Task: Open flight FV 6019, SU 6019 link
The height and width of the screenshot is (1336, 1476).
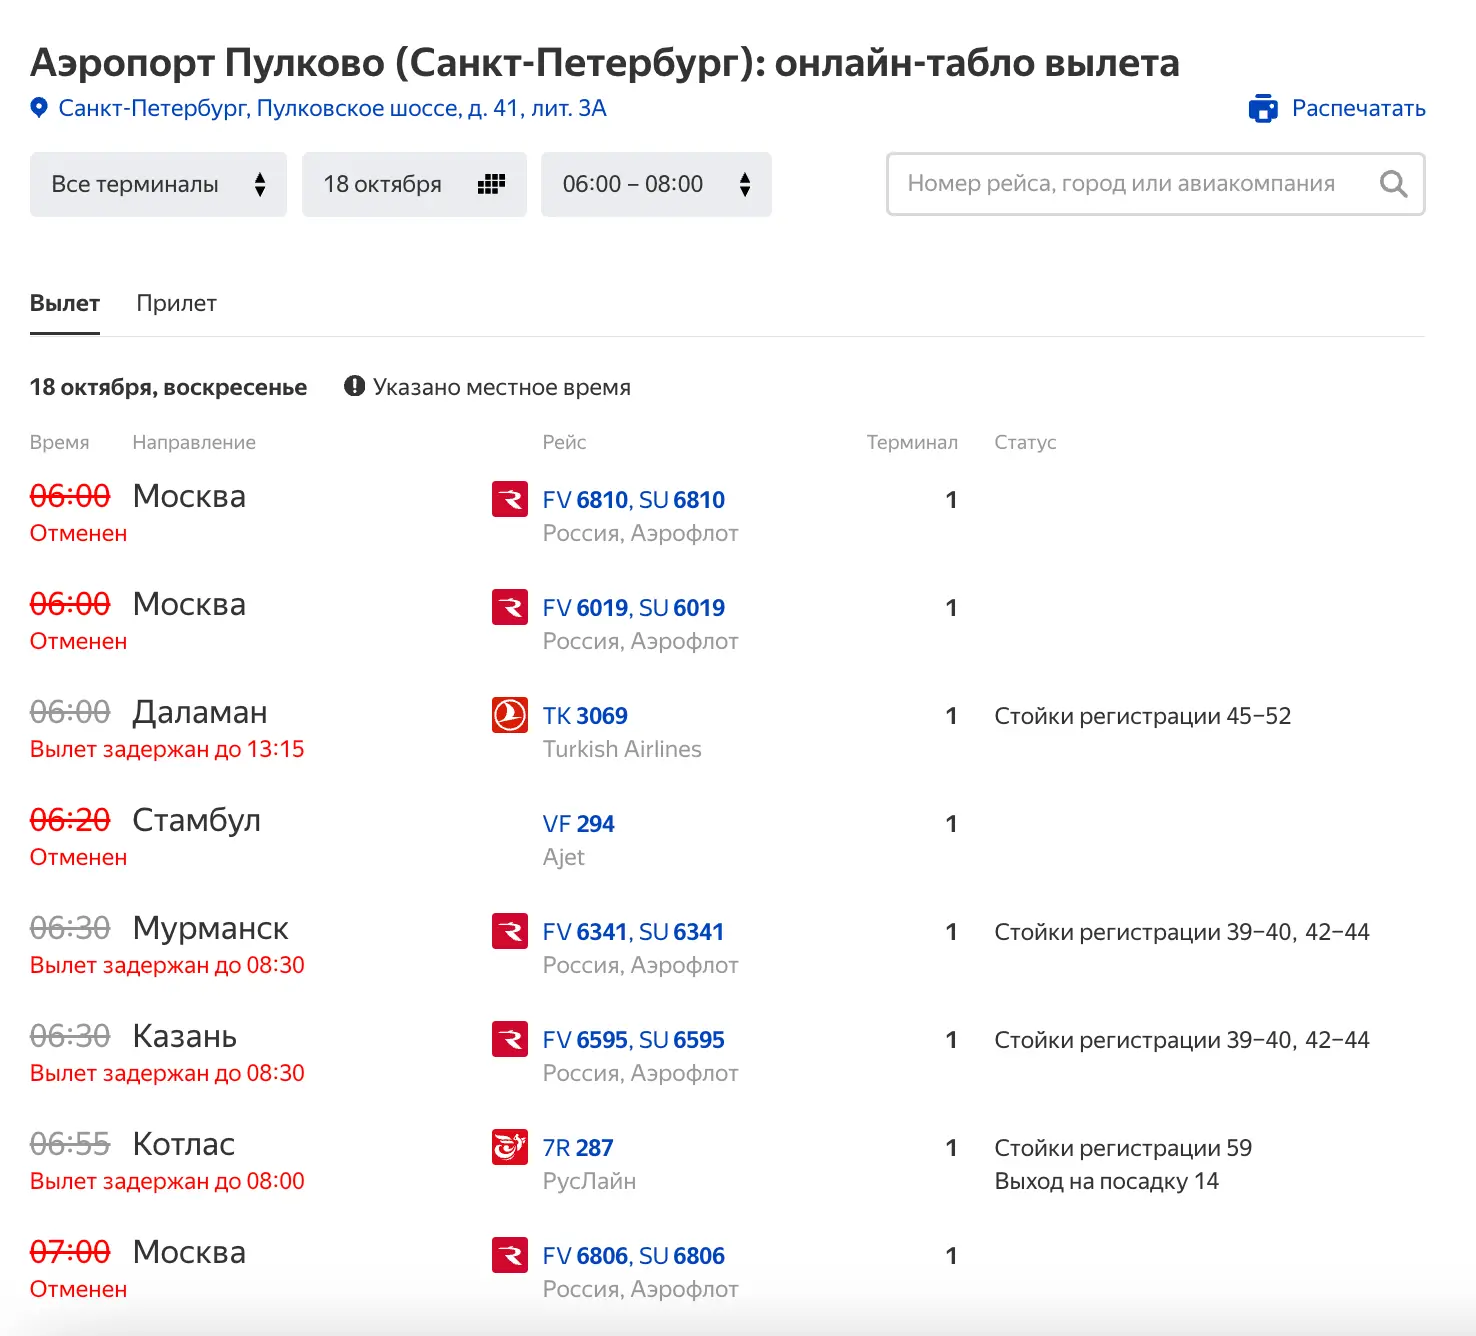Action: coord(634,608)
